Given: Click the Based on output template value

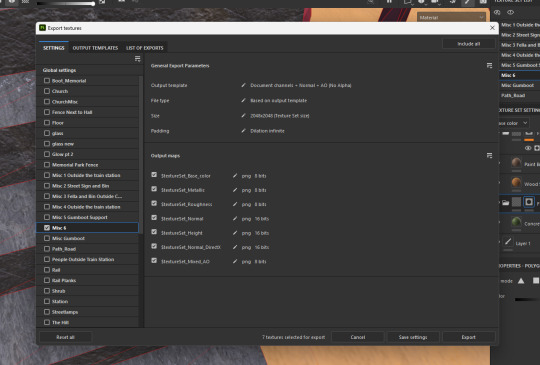Looking at the screenshot, I should pos(278,100).
